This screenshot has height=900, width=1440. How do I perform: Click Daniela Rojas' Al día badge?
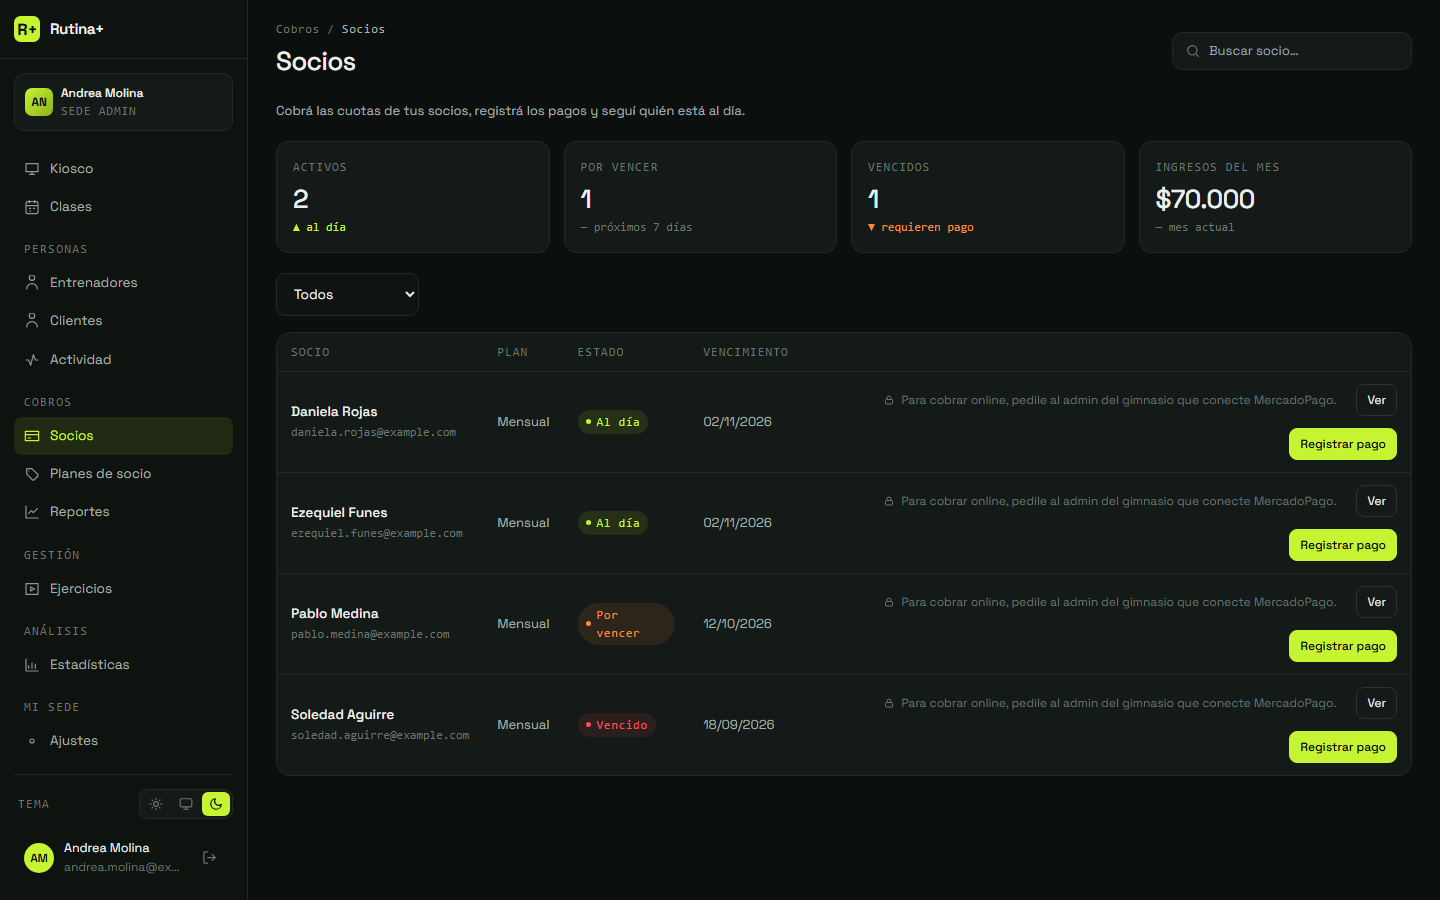pos(612,422)
